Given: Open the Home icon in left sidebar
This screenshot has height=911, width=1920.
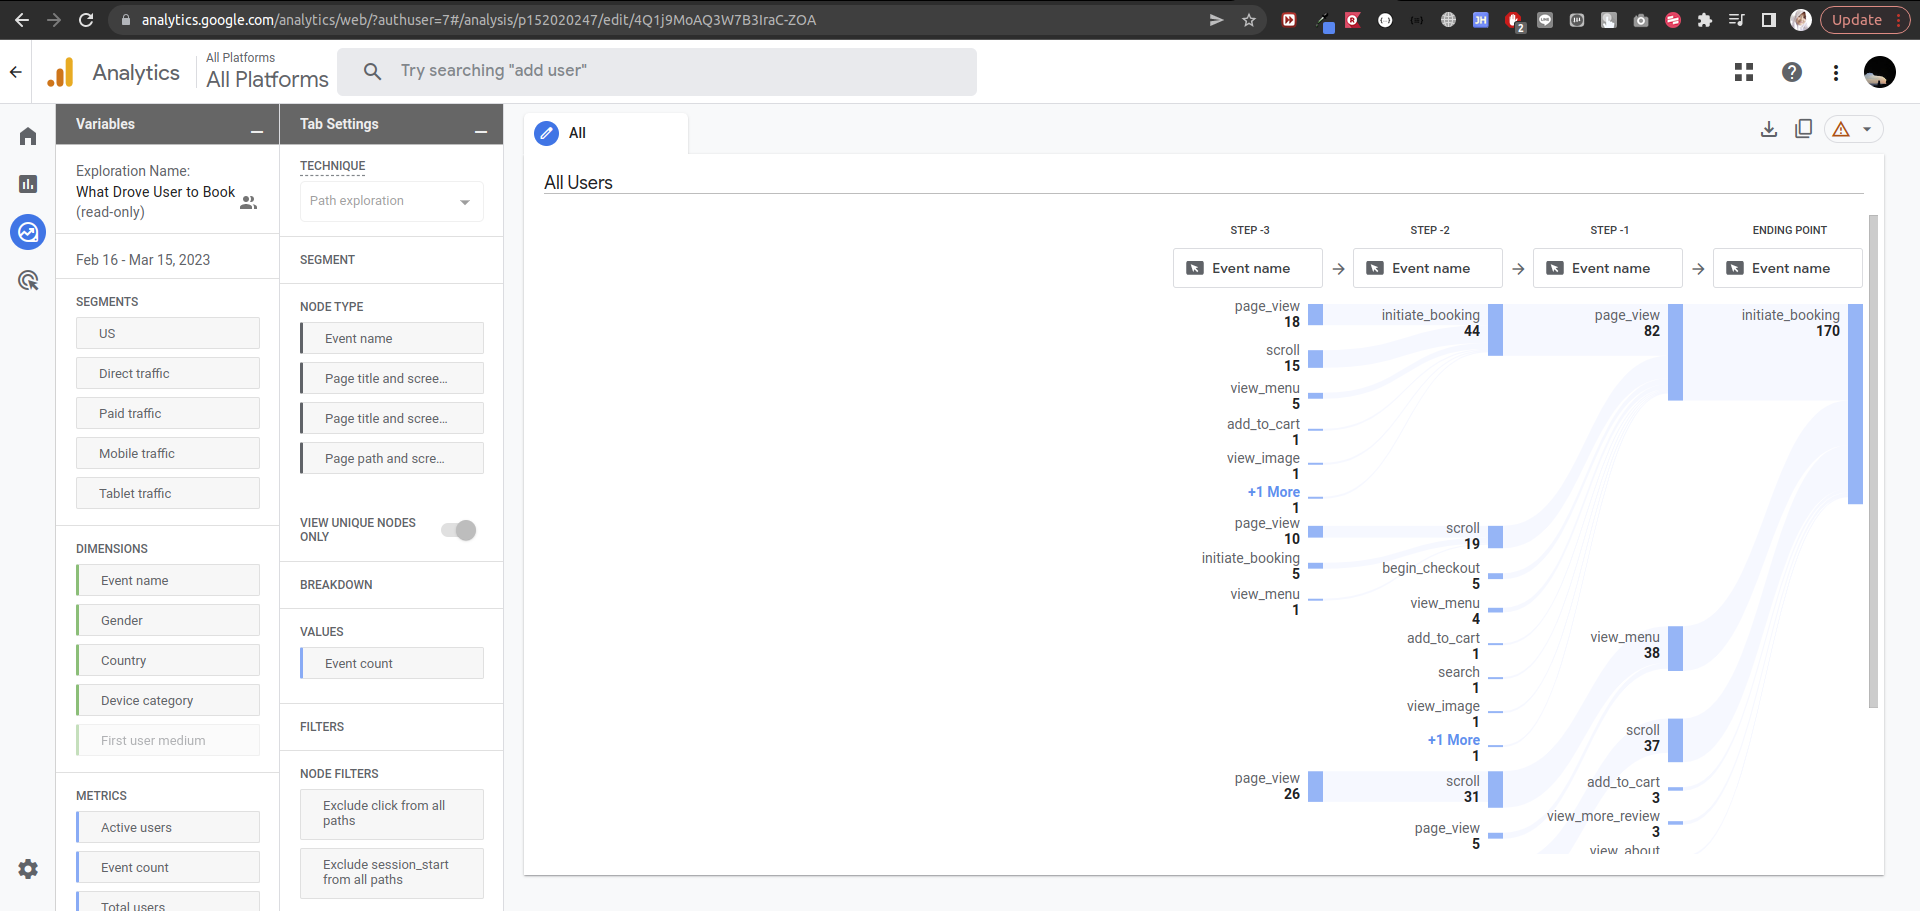Looking at the screenshot, I should (28, 136).
